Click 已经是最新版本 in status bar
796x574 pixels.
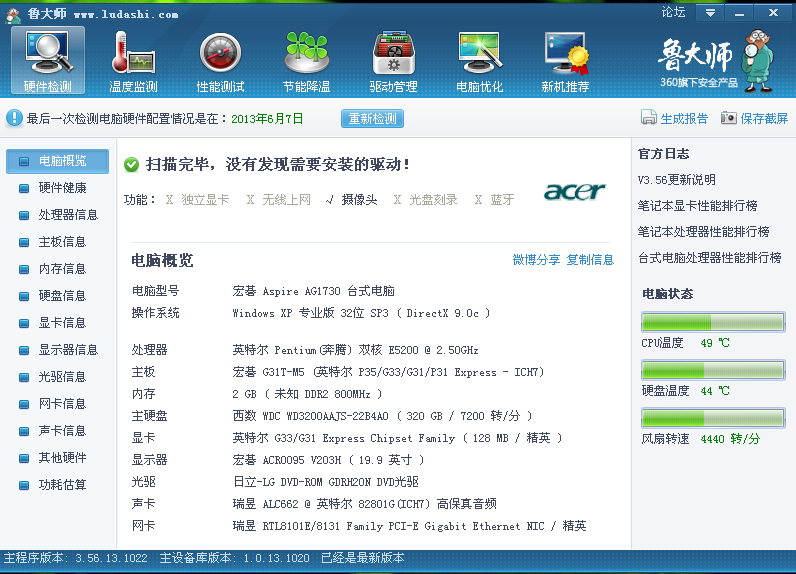[x=362, y=558]
